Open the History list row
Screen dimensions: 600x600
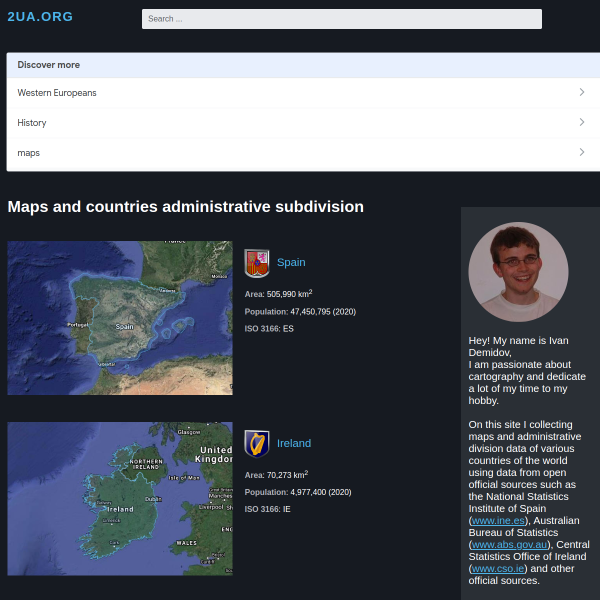tap(303, 122)
